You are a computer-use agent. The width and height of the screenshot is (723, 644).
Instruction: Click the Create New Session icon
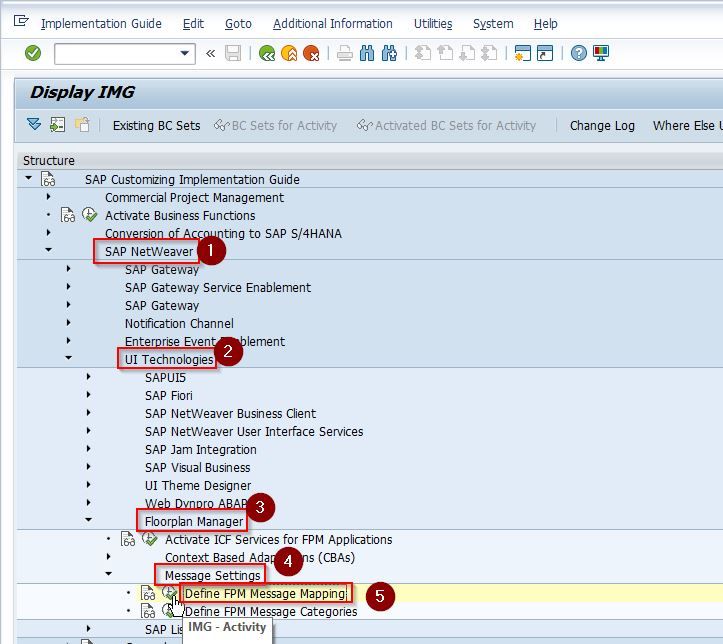click(523, 53)
